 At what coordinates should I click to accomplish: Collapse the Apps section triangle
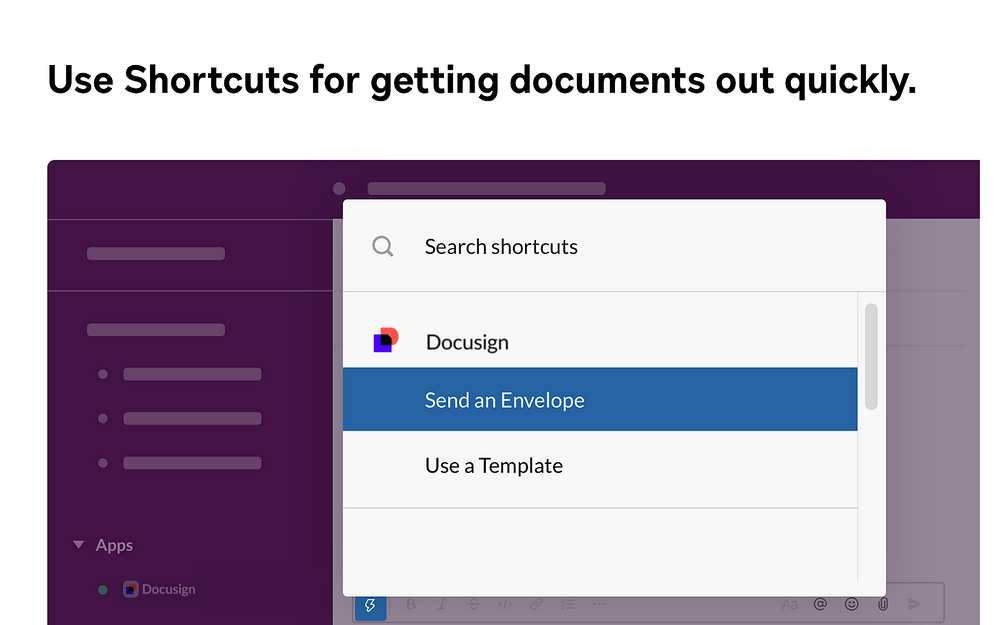78,545
